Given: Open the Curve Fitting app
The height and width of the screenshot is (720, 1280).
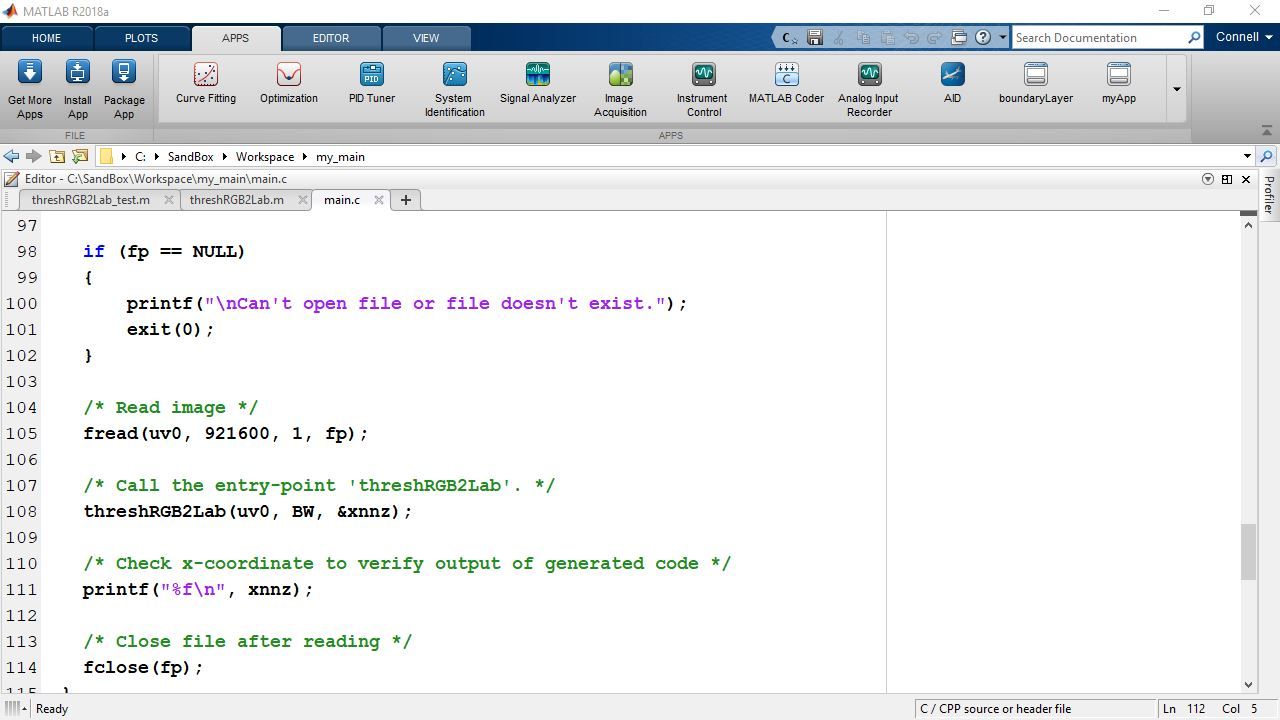Looking at the screenshot, I should coord(205,85).
